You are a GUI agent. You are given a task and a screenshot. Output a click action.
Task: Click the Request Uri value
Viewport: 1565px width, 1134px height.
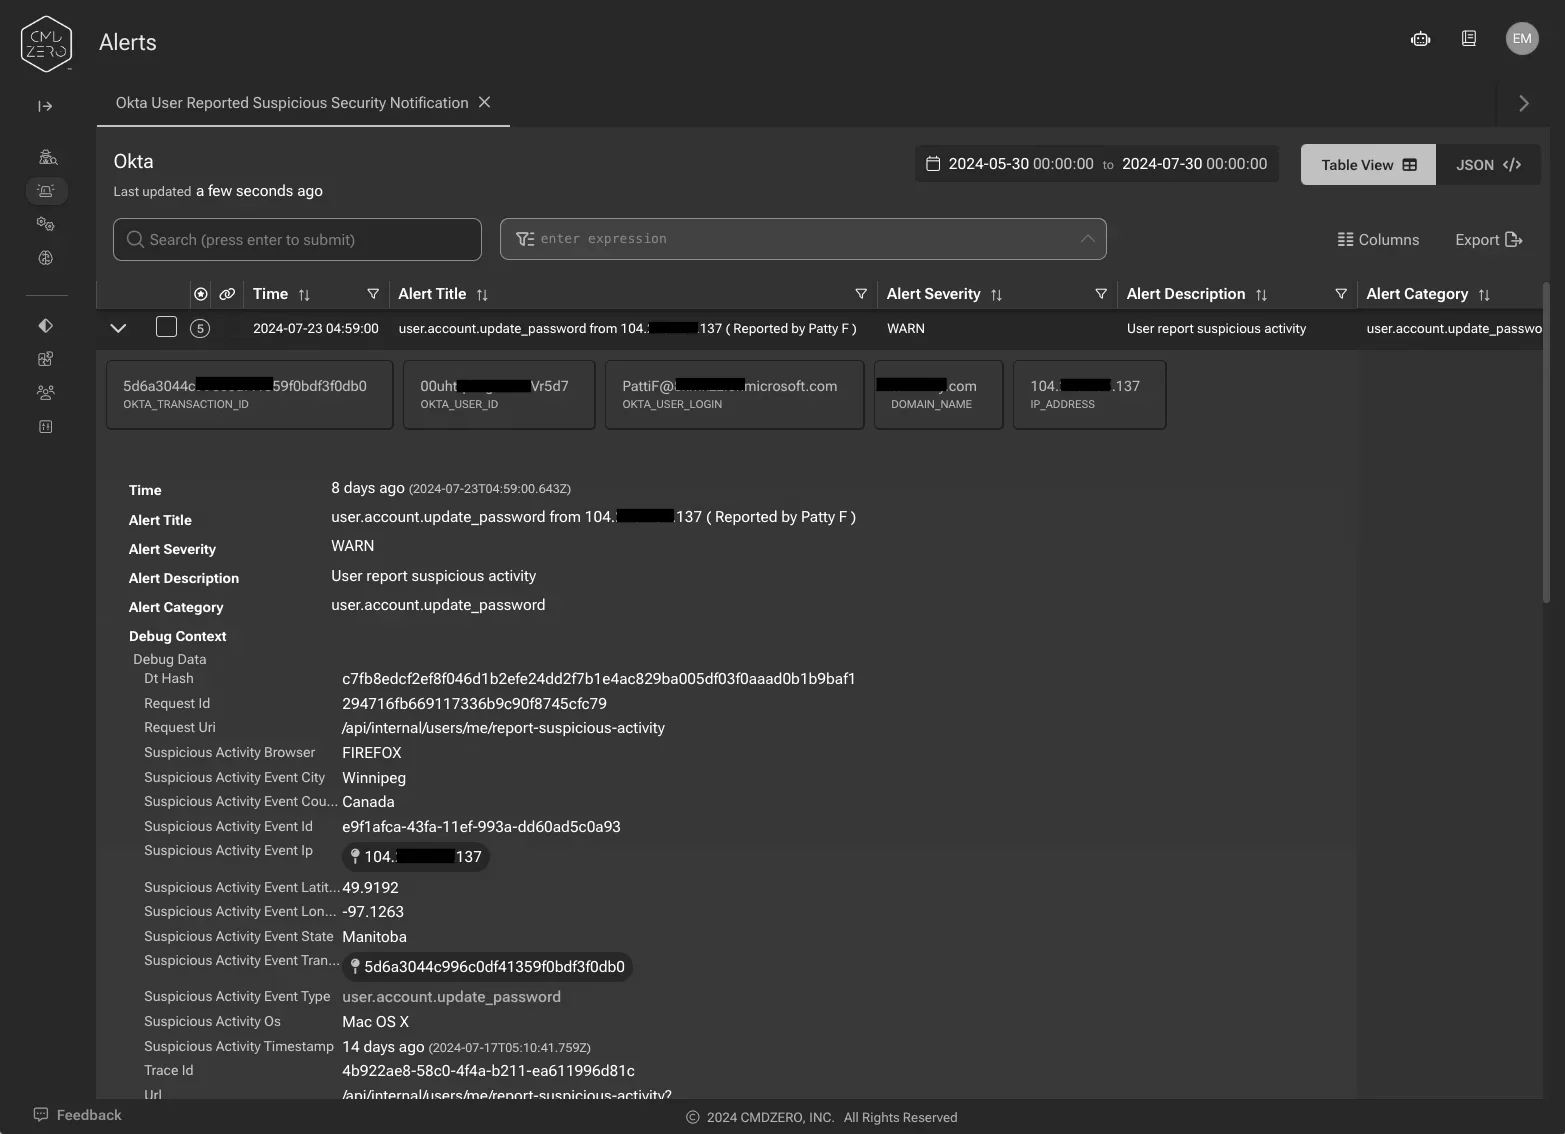coord(503,728)
